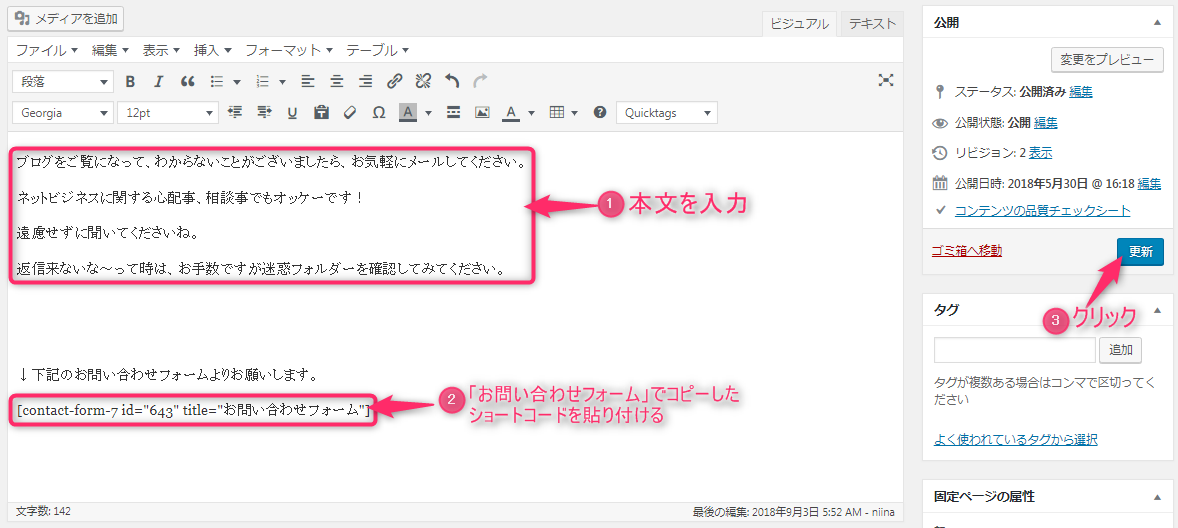This screenshot has height=528, width=1178.
Task: Edit the 公開状態 visibility link
Action: coord(1046,122)
